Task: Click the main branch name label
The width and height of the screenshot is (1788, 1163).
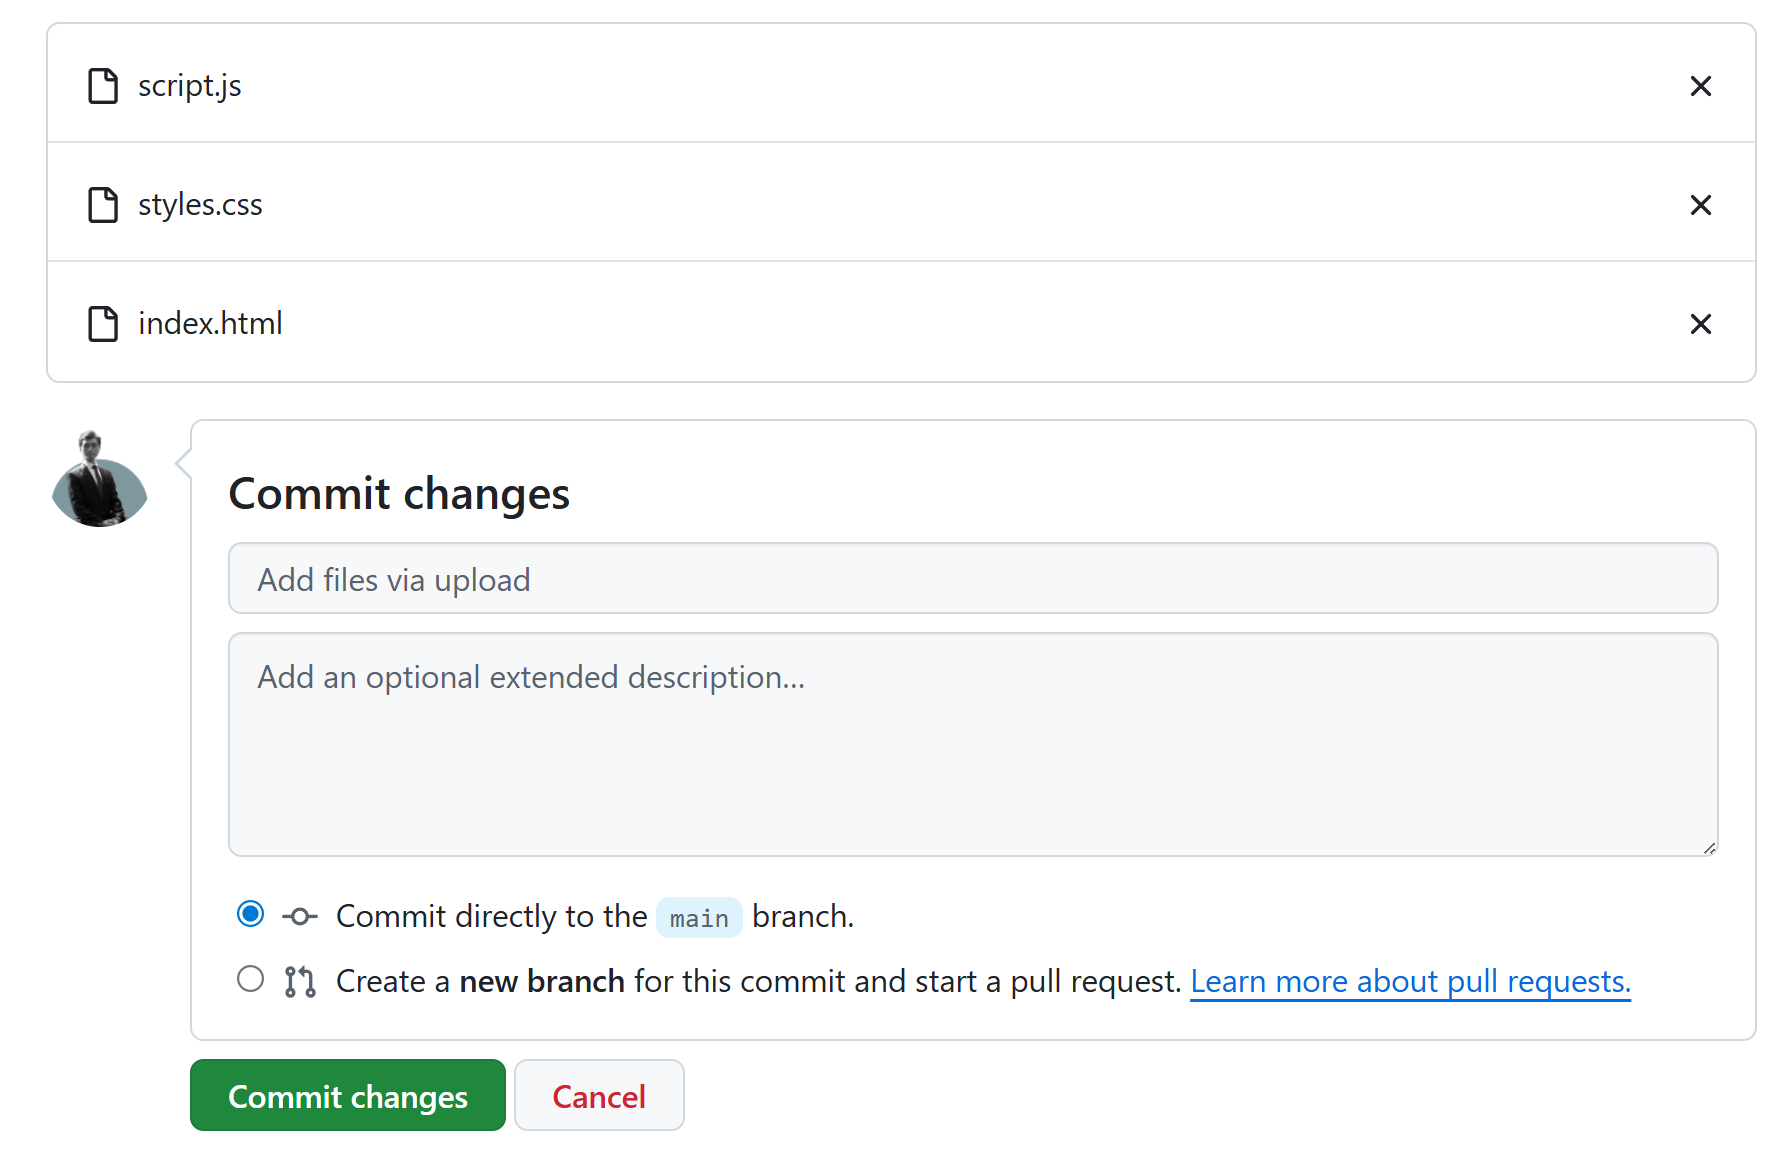Action: coord(699,918)
